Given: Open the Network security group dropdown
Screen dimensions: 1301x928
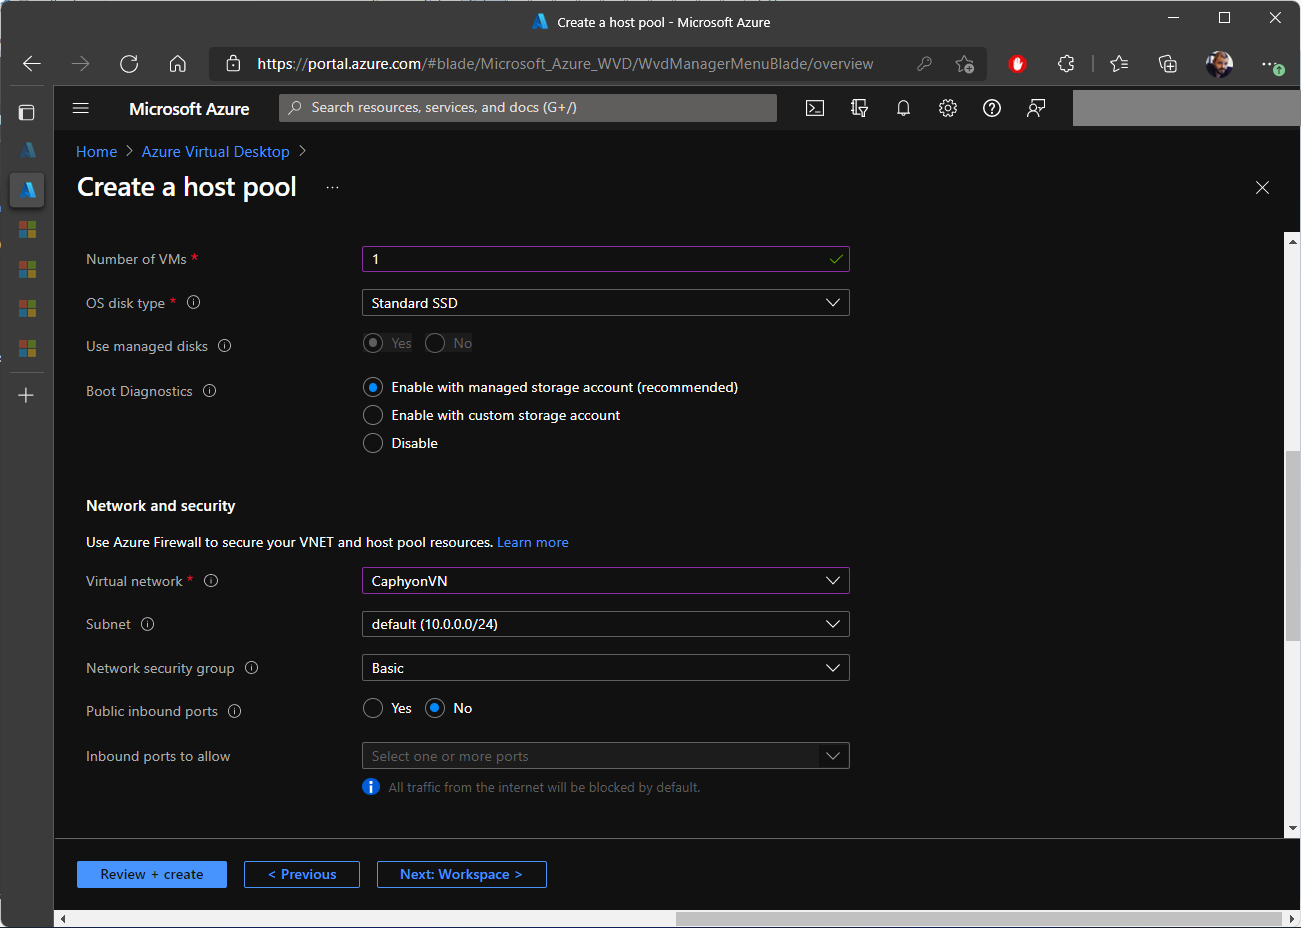Looking at the screenshot, I should [605, 668].
